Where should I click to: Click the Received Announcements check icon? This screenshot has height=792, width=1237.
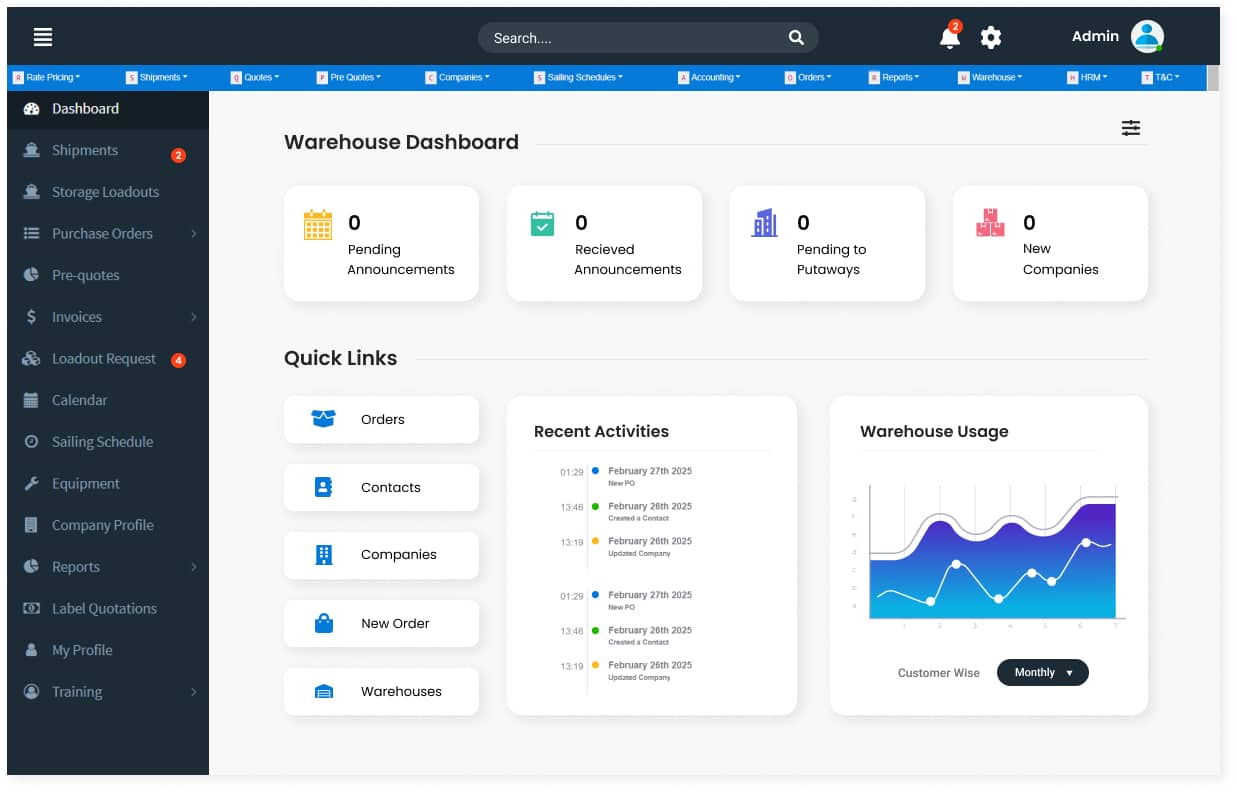click(x=542, y=224)
